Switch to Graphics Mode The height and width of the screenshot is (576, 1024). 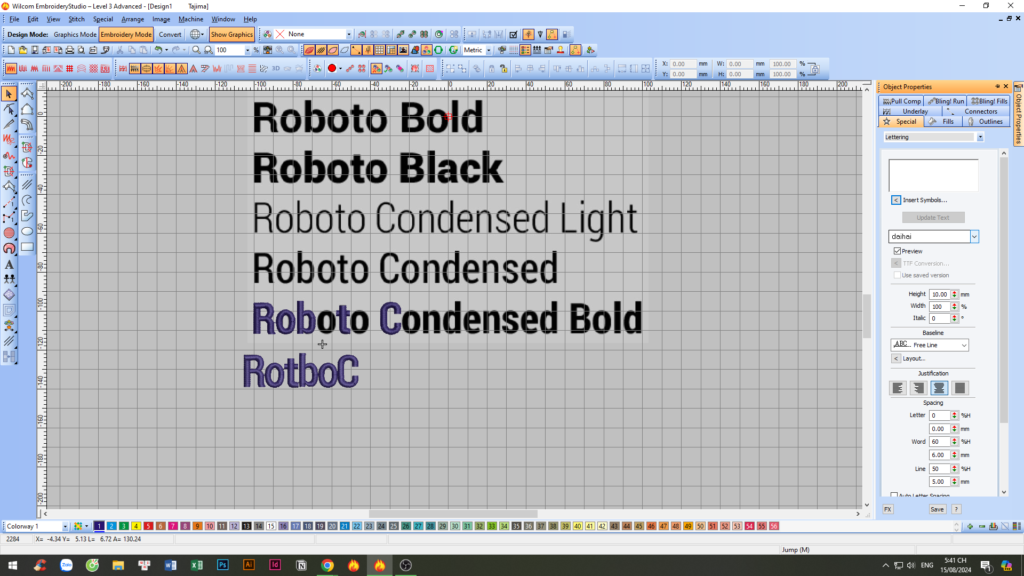click(x=74, y=34)
